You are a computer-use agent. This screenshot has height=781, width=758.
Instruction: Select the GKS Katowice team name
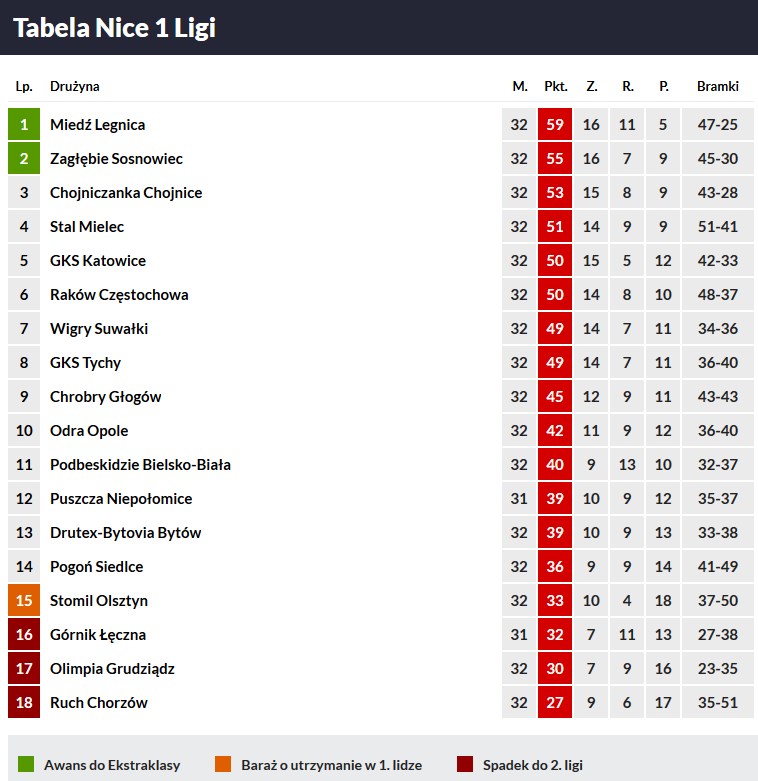[98, 261]
